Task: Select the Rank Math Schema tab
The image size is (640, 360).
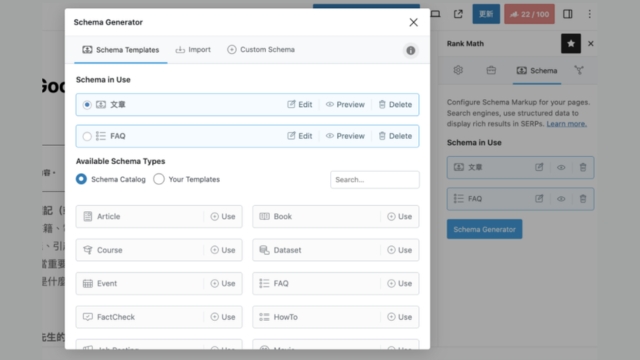Action: pos(537,71)
